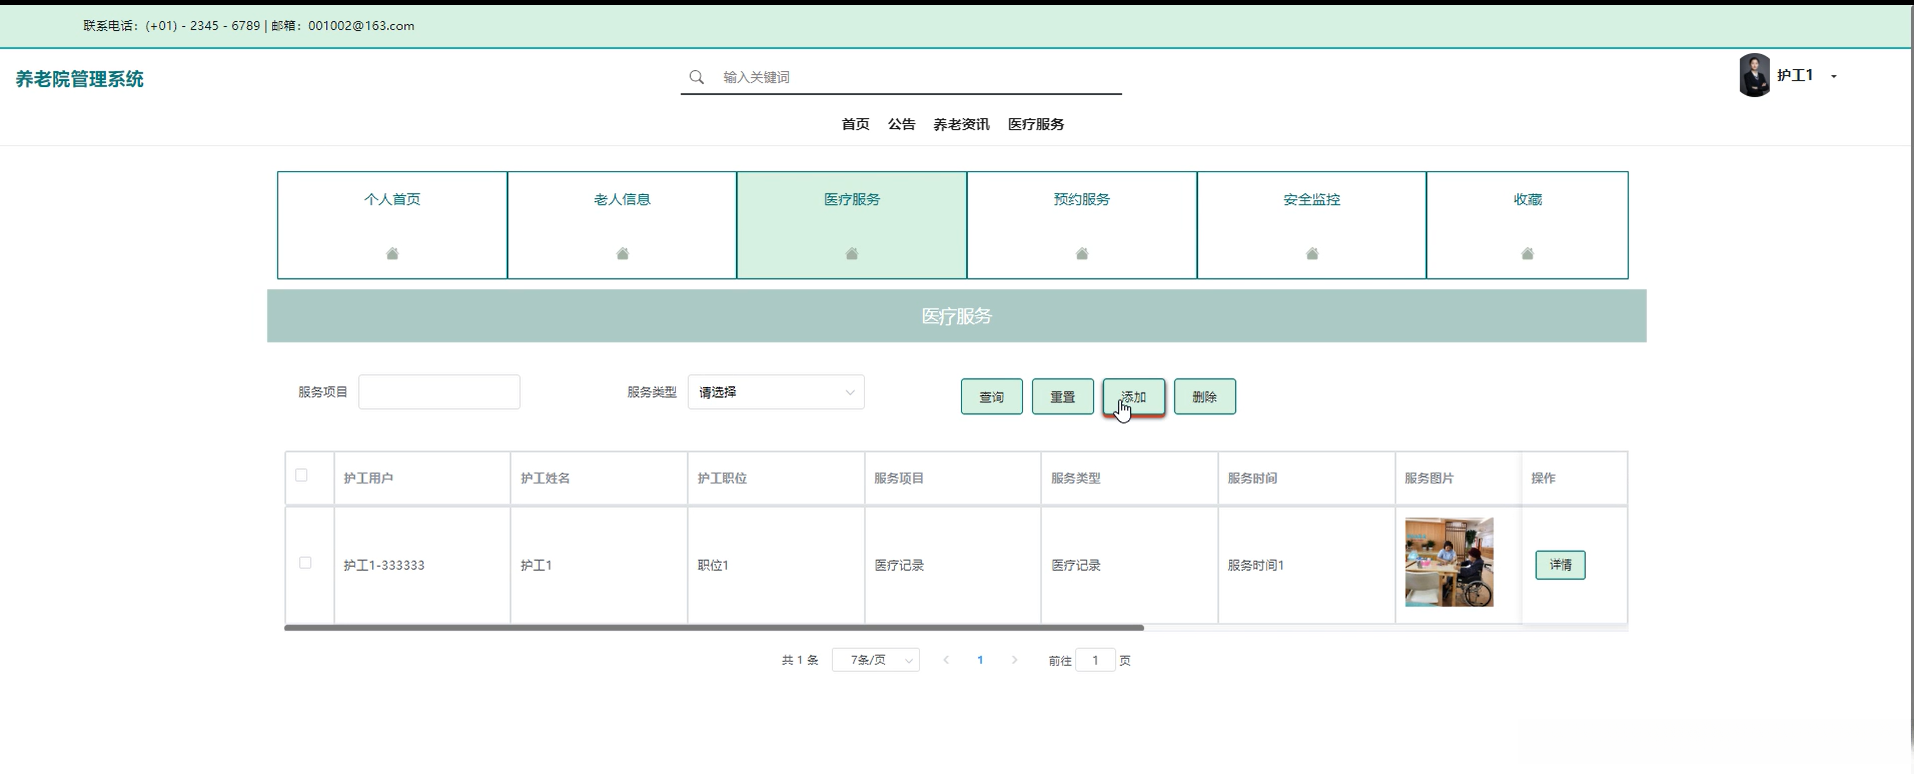Expand the 护工1 user menu arrow

point(1834,76)
